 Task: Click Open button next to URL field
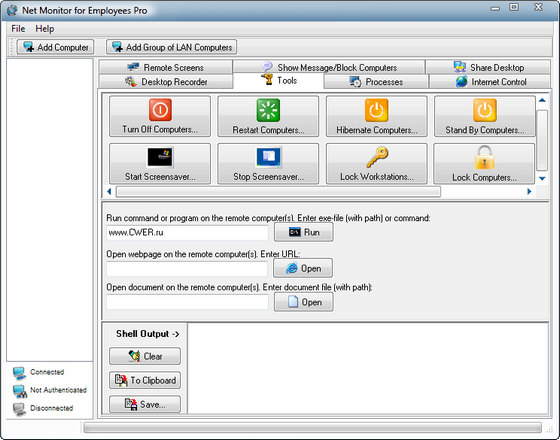coord(303,268)
